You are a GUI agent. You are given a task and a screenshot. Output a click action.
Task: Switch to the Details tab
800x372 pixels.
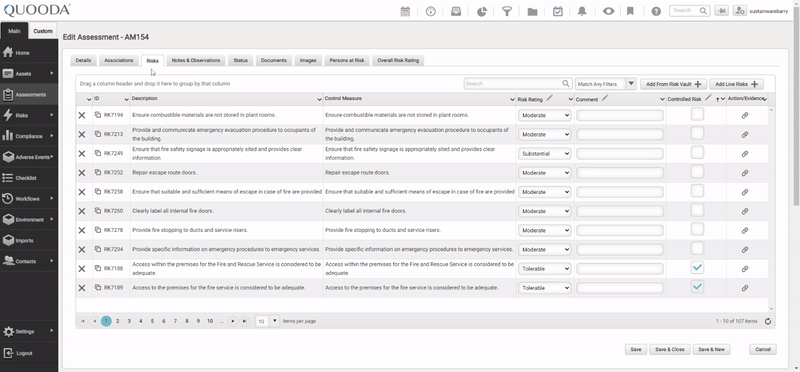[x=83, y=60]
